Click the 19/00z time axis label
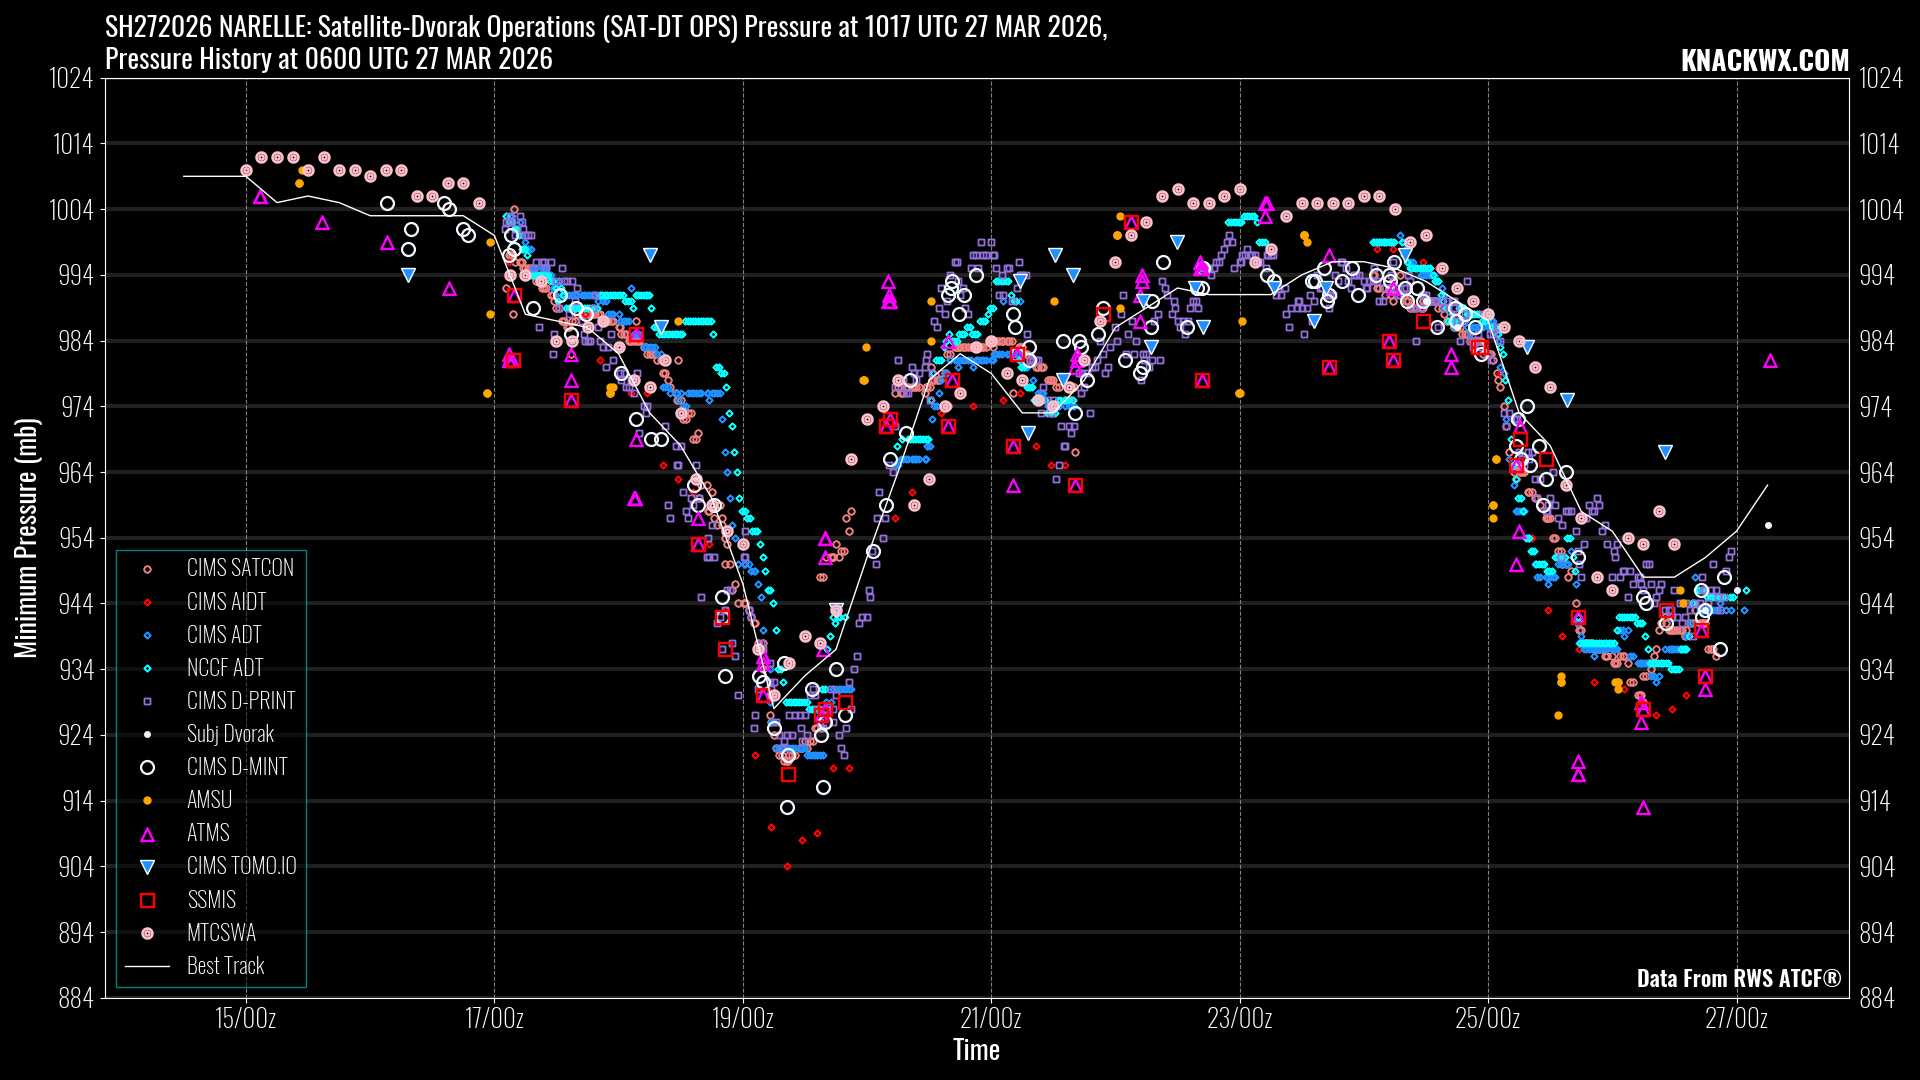Viewport: 1920px width, 1080px height. pyautogui.click(x=742, y=1019)
